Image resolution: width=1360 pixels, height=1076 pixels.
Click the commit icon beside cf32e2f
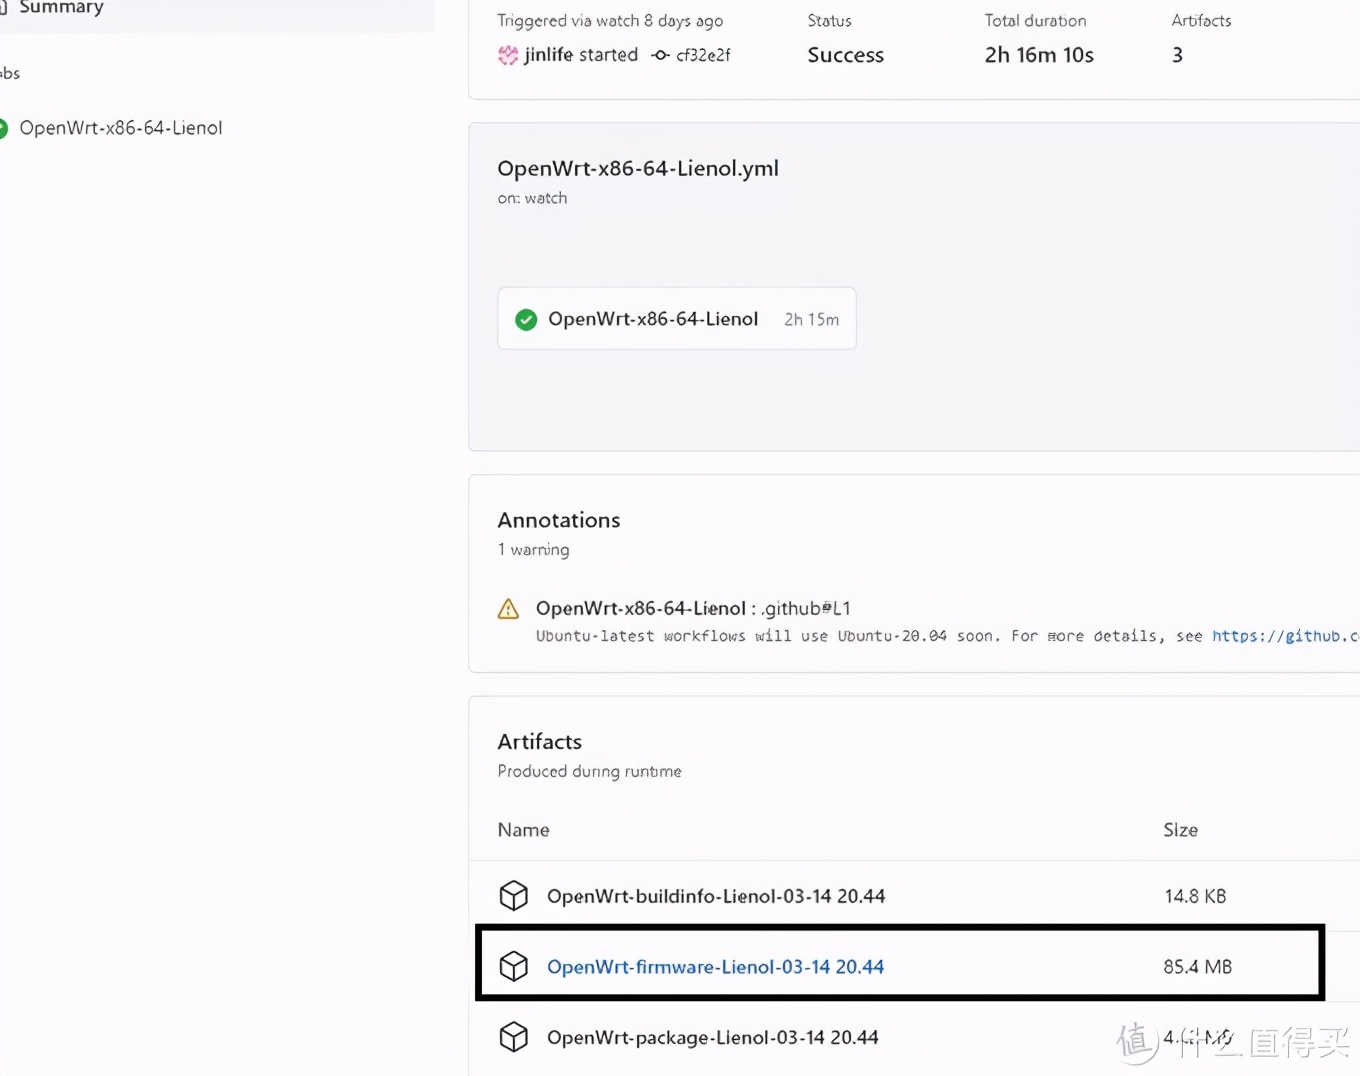tap(660, 55)
